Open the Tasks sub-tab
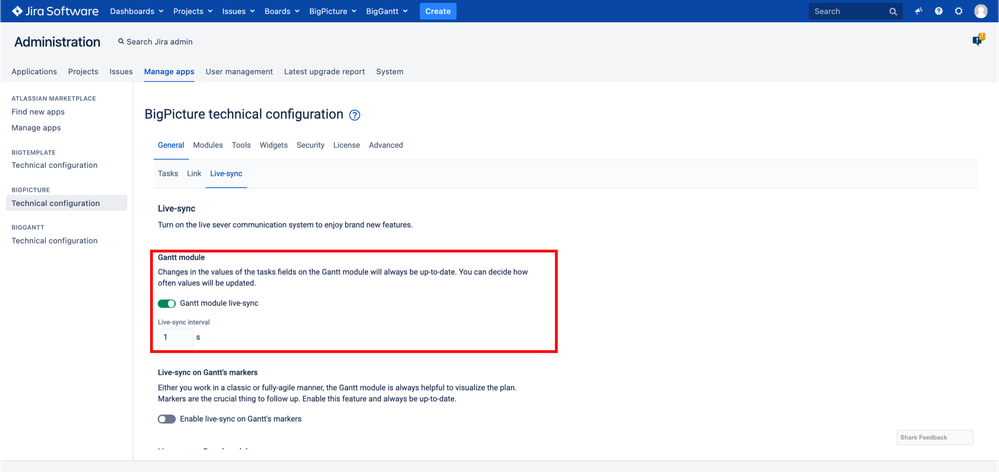This screenshot has height=472, width=999. pyautogui.click(x=168, y=173)
